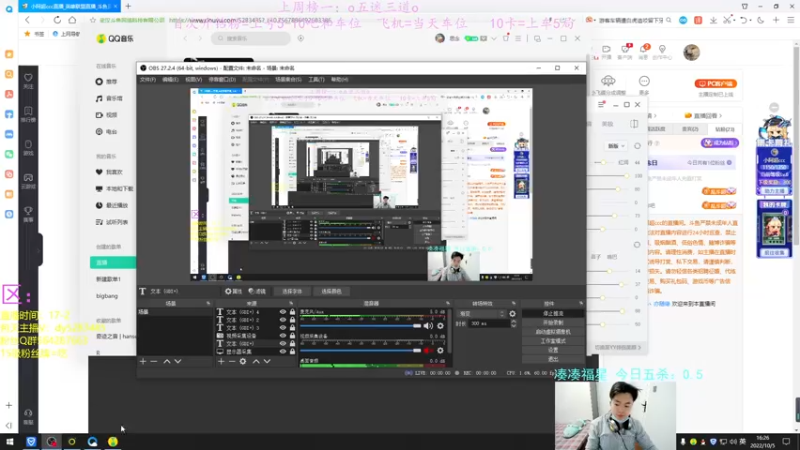This screenshot has height=450, width=800.
Task: Click 选择字体 button in source toolbar
Action: pos(292,291)
